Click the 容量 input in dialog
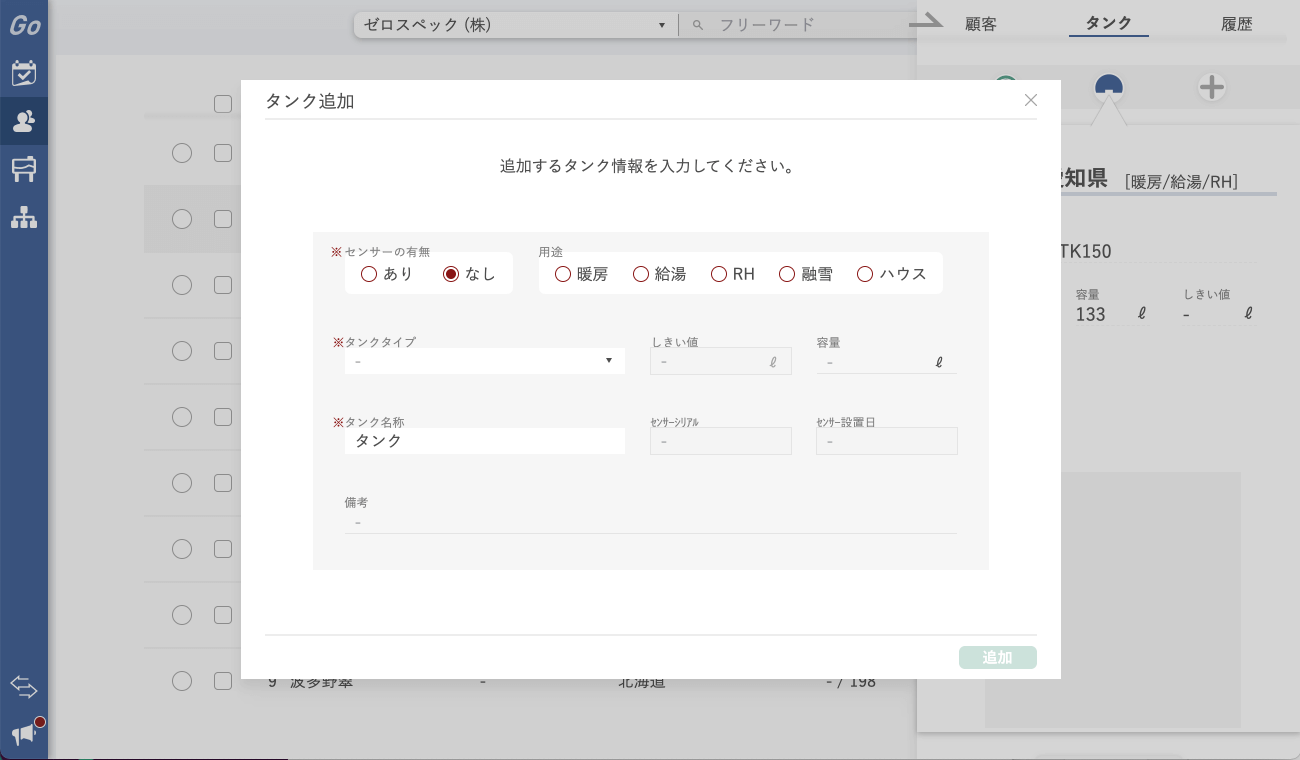Viewport: 1300px width, 760px height. (x=886, y=362)
